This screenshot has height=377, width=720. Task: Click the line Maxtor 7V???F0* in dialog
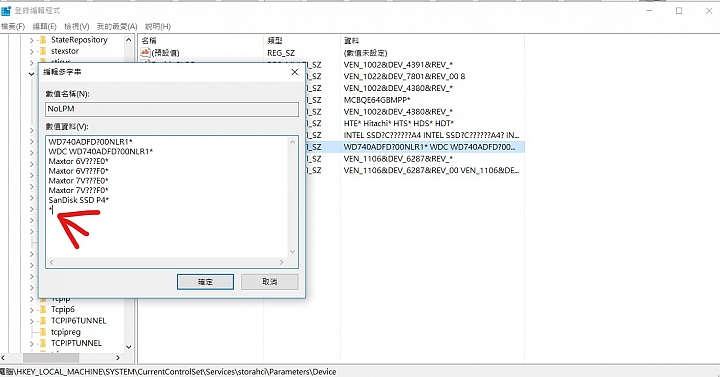coord(79,190)
